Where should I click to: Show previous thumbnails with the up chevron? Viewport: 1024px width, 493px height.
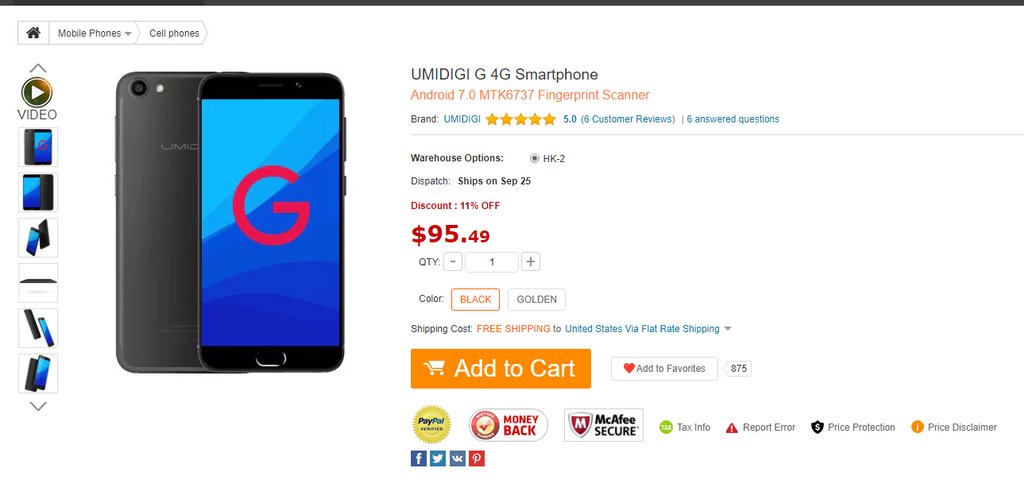click(39, 68)
